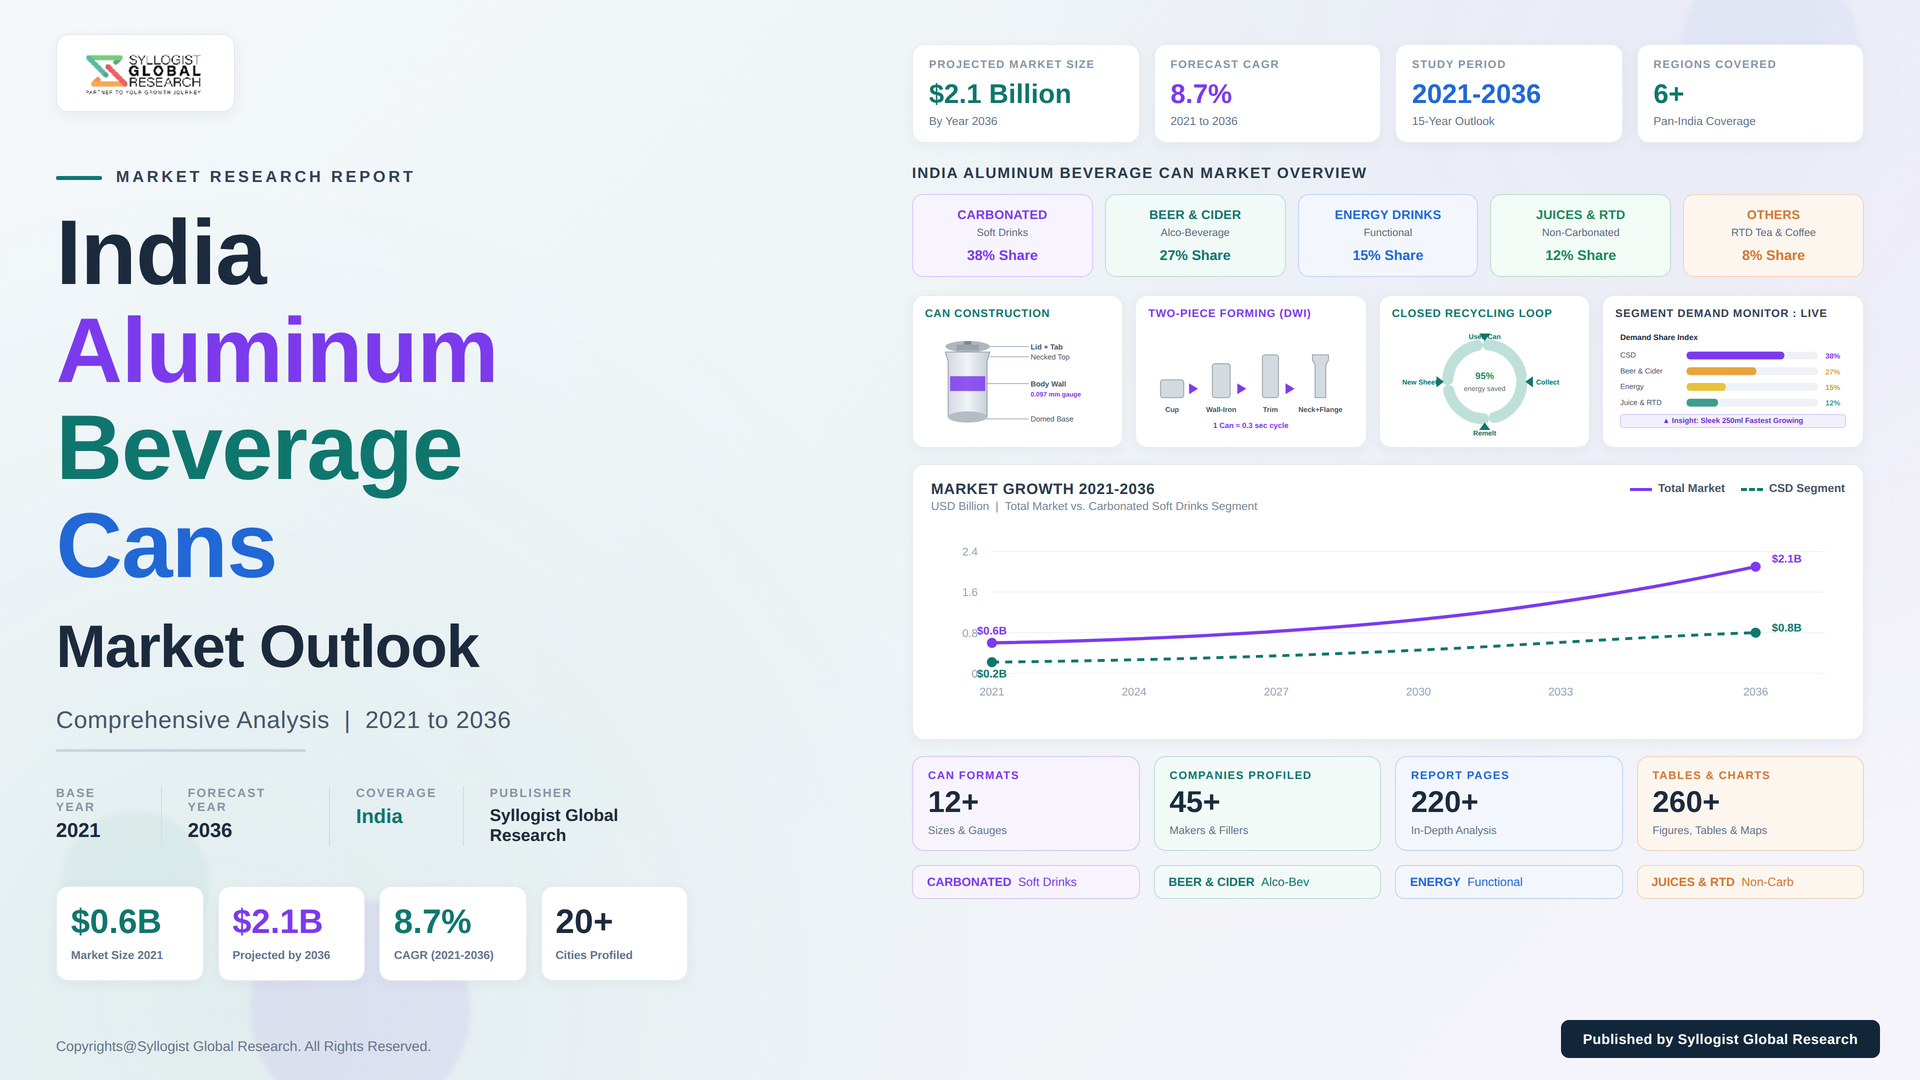
Task: Click the $2.1B endpoint on growth chart
Action: pos(1755,567)
